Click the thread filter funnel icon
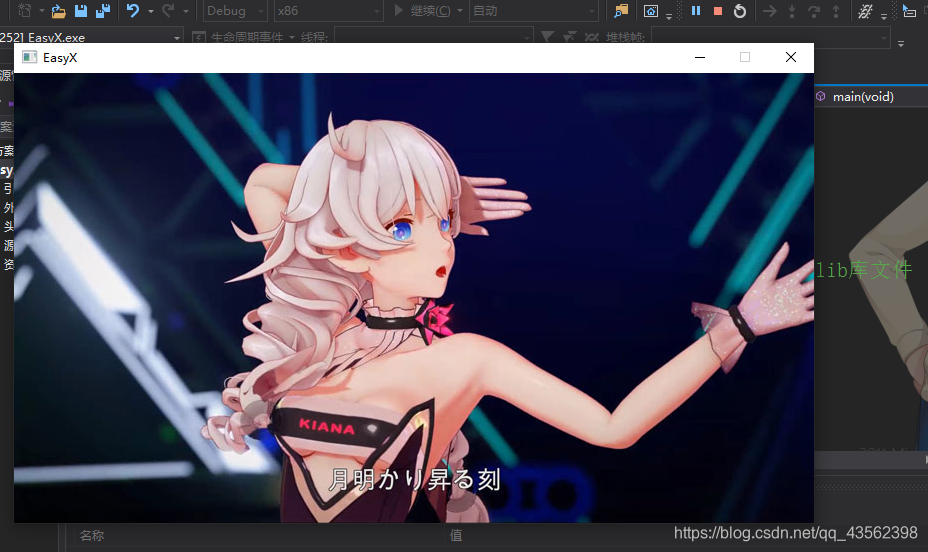This screenshot has width=928, height=552. pos(547,37)
